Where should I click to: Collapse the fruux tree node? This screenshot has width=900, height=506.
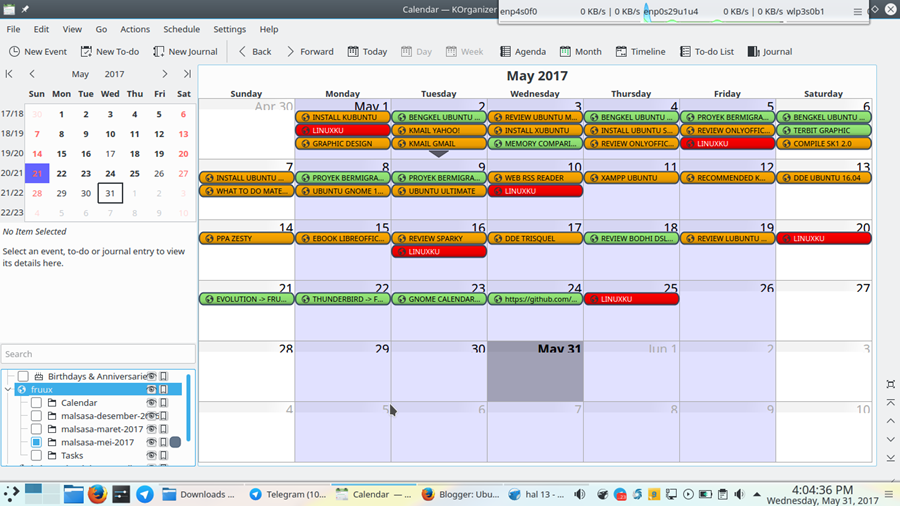coord(8,390)
